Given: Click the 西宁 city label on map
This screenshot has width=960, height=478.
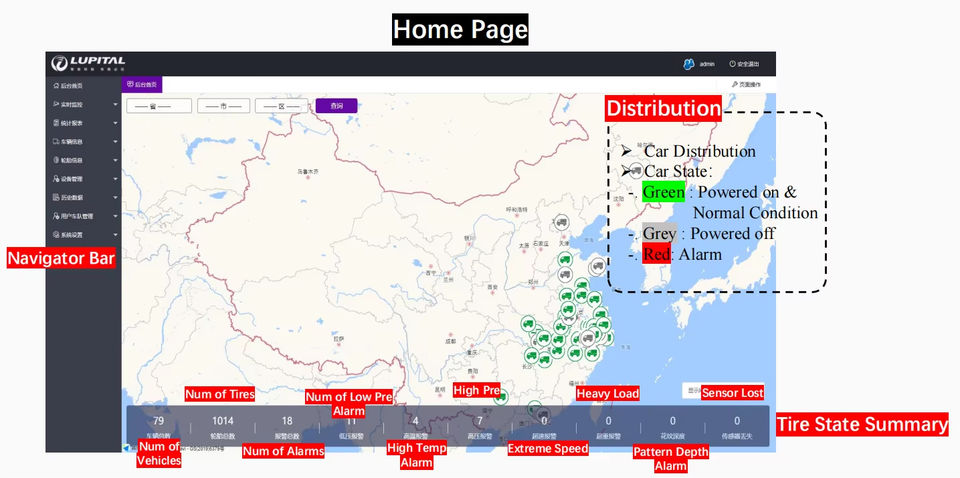Looking at the screenshot, I should pos(430,273).
